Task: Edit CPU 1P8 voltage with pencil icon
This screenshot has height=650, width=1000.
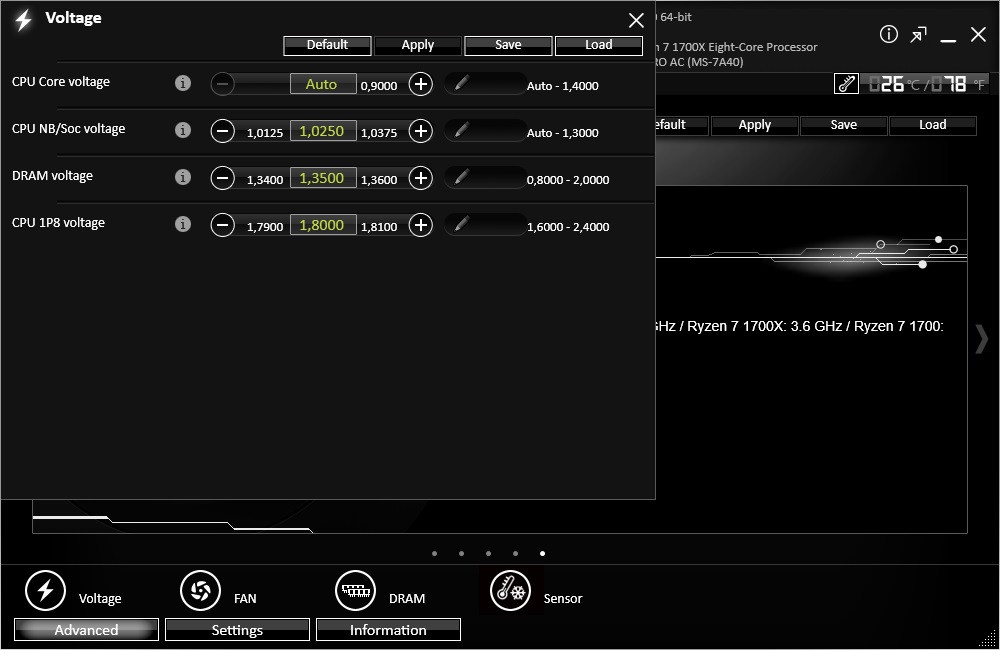Action: click(x=461, y=225)
